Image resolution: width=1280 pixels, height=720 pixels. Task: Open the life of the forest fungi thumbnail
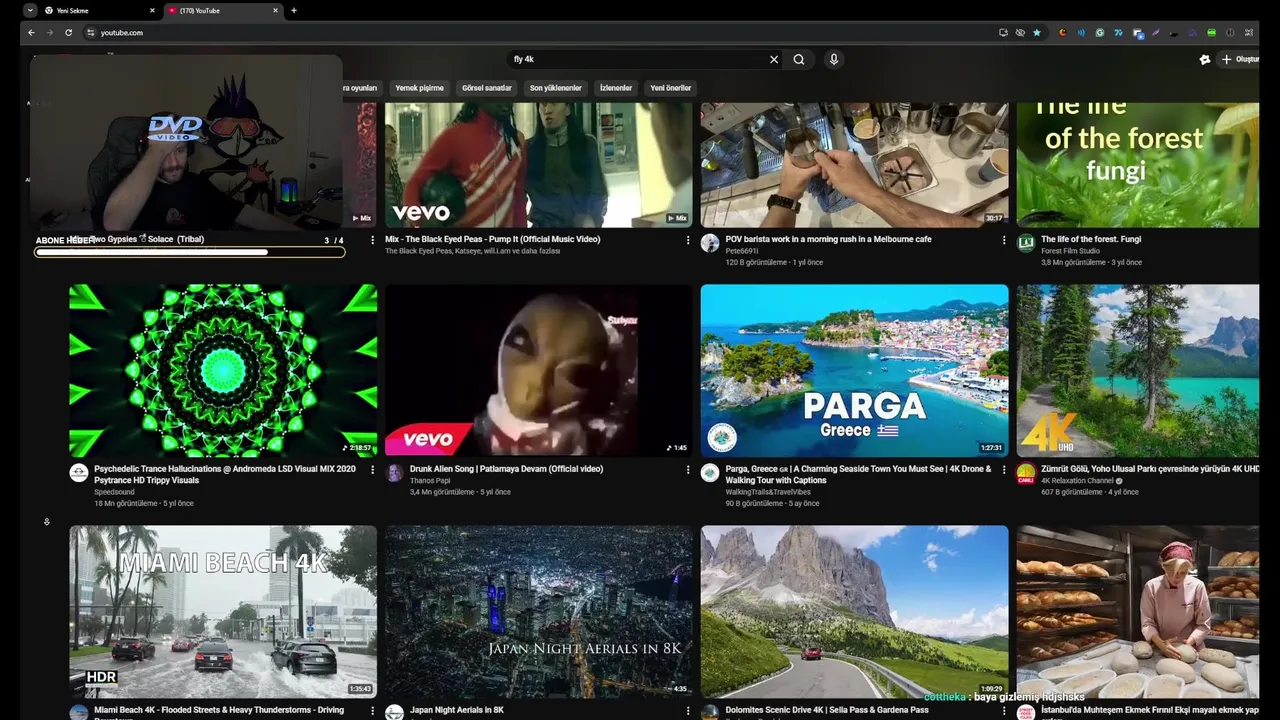1137,164
